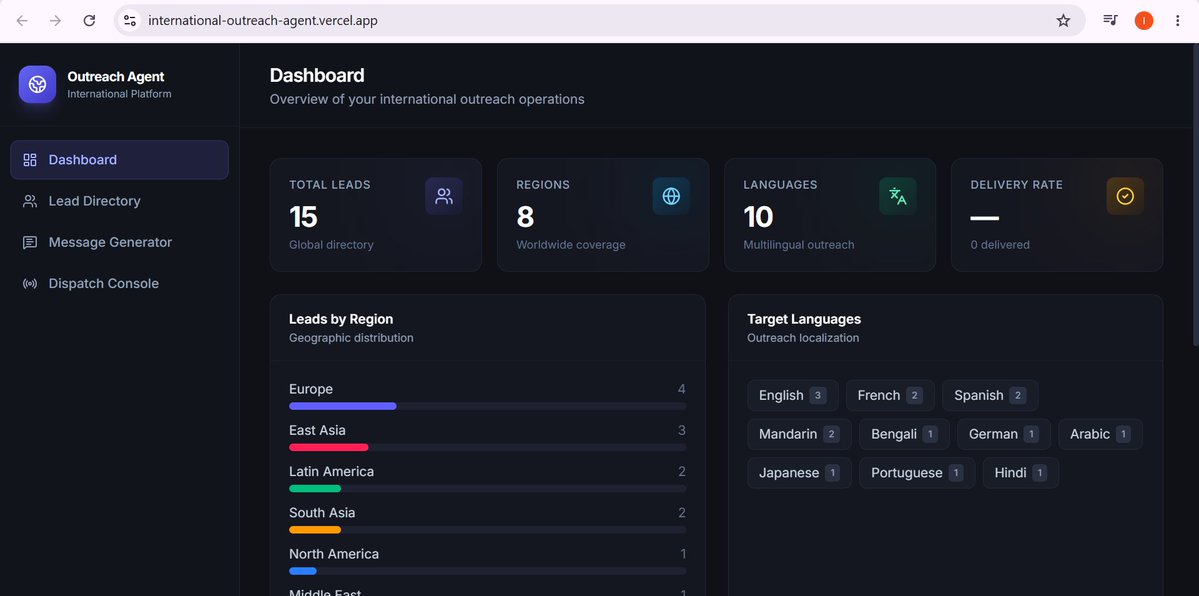This screenshot has height=596, width=1199.
Task: Bookmark this page with the star icon
Action: (1063, 21)
